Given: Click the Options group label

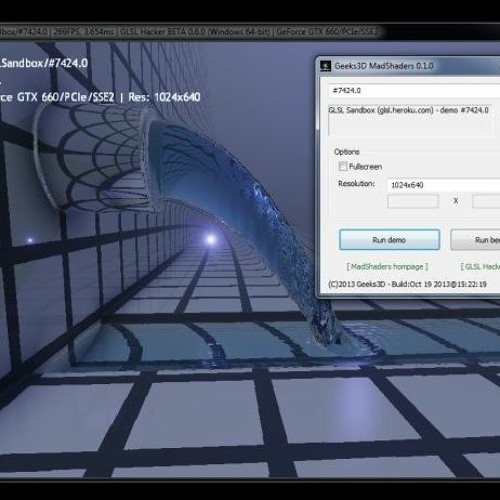Looking at the screenshot, I should (x=347, y=152).
